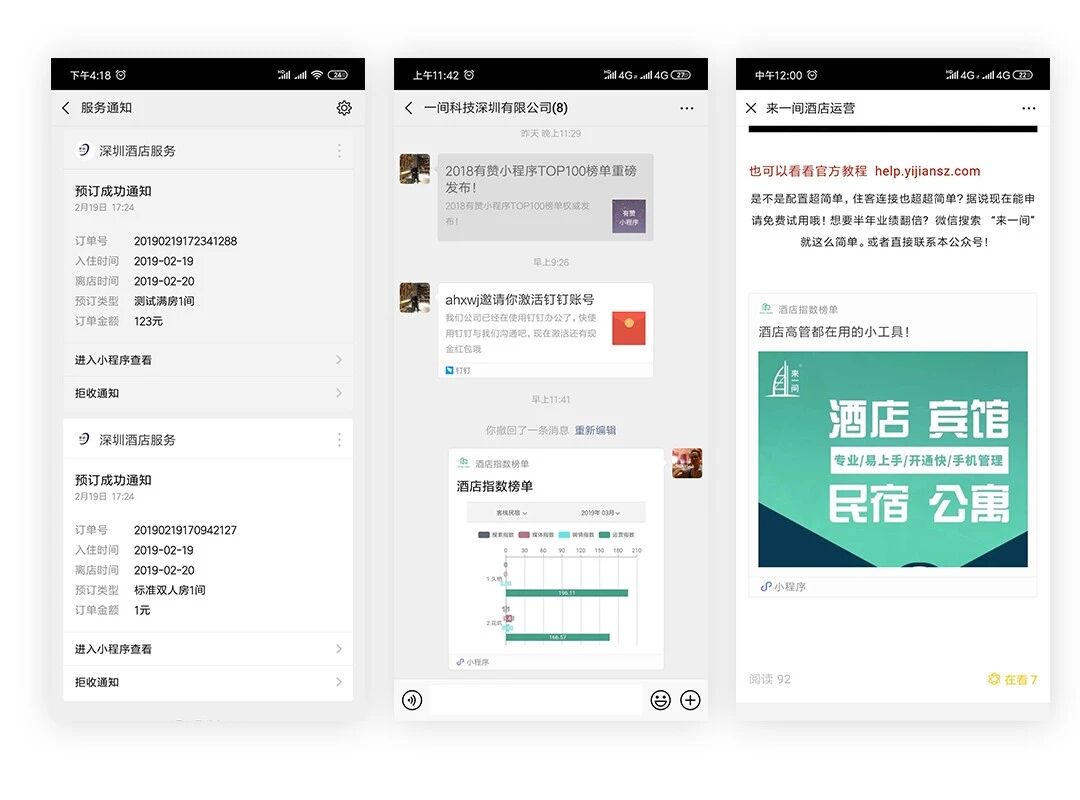Tap 阅读 92 read count
This screenshot has height=800, width=1080.
coord(769,679)
